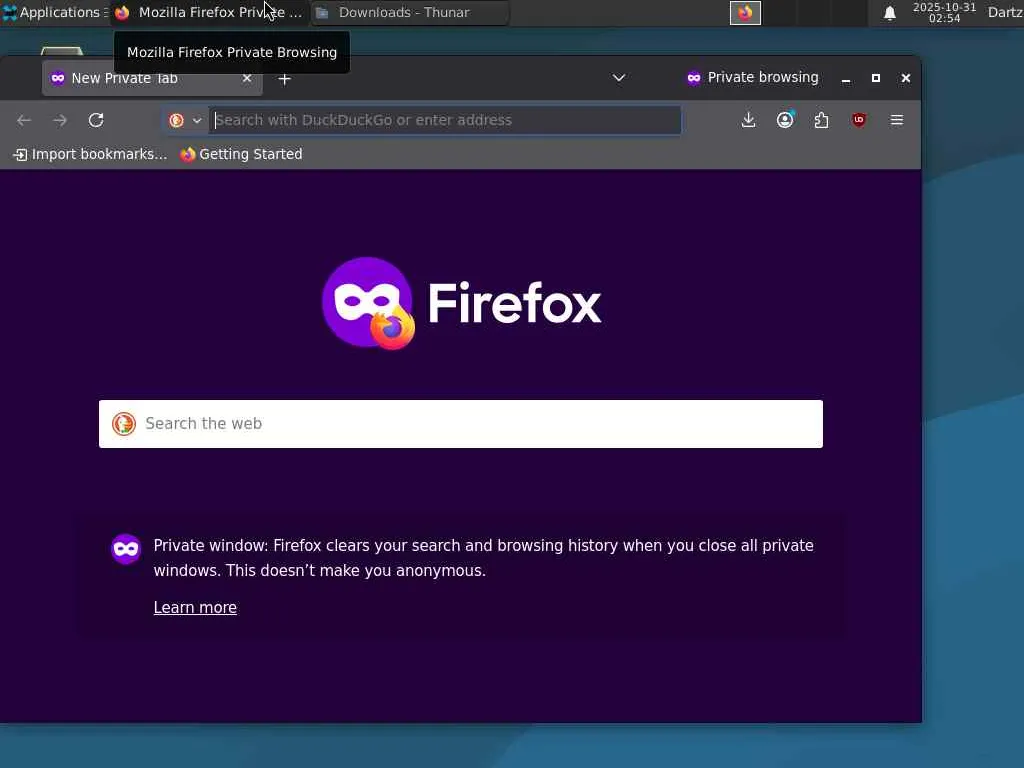Open Firefox account icon
This screenshot has height=768, width=1024.
[x=785, y=120]
